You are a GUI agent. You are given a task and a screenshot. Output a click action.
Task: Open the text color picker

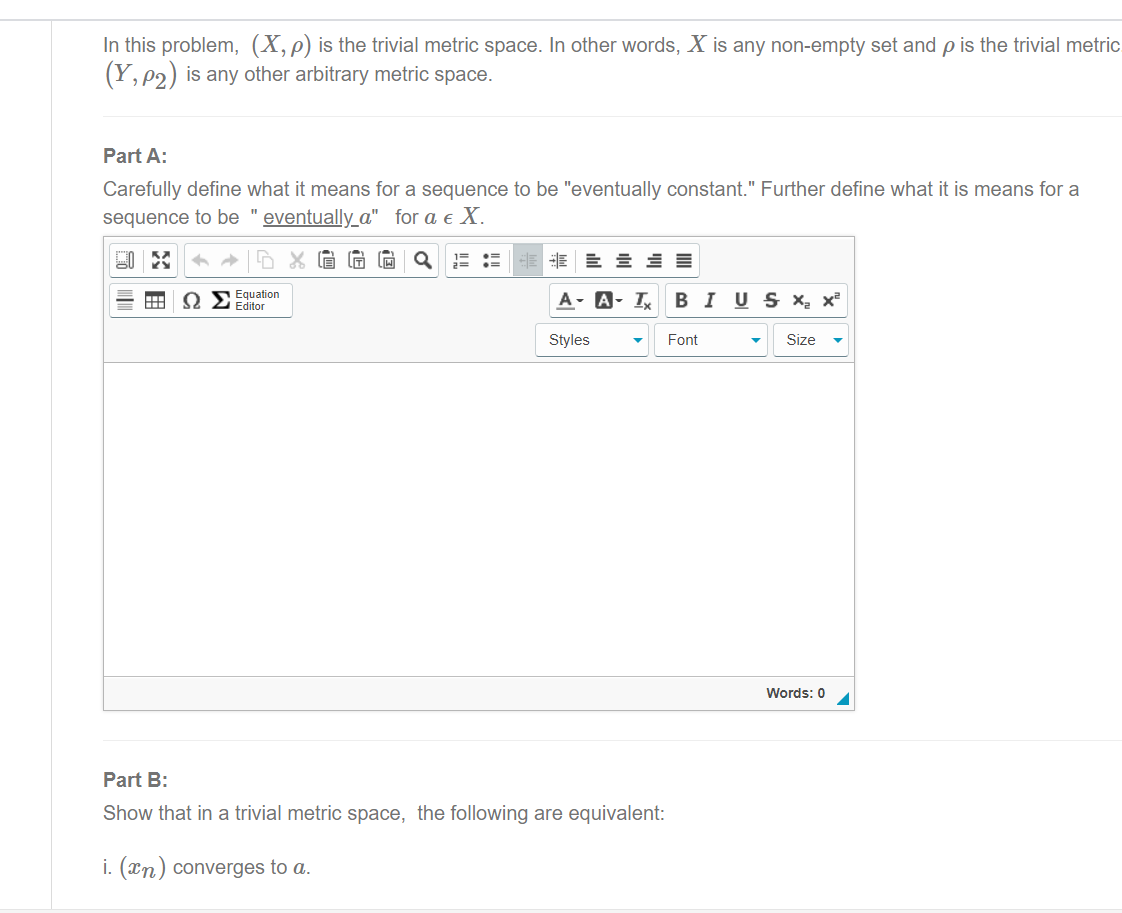566,300
